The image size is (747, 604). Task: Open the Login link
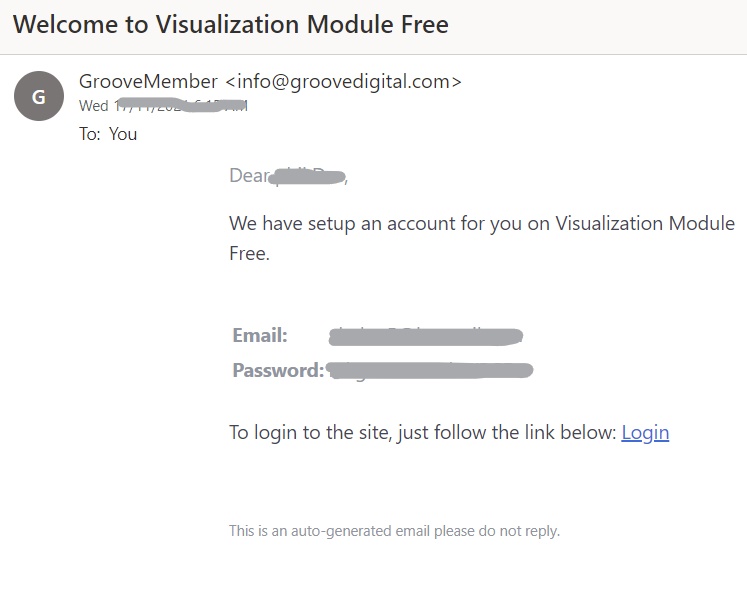pyautogui.click(x=645, y=433)
